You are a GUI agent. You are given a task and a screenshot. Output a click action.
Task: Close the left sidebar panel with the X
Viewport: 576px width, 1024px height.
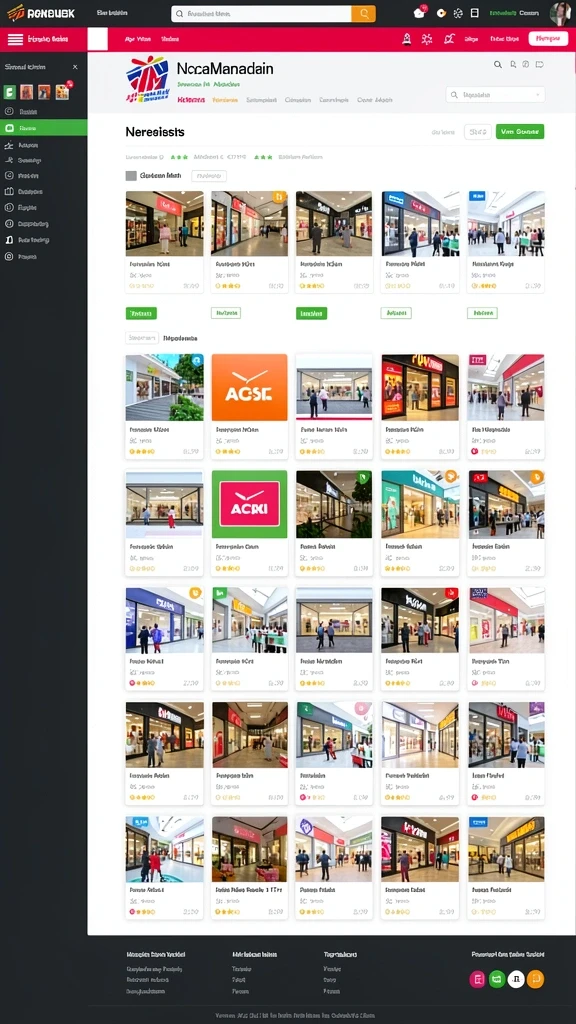point(75,67)
